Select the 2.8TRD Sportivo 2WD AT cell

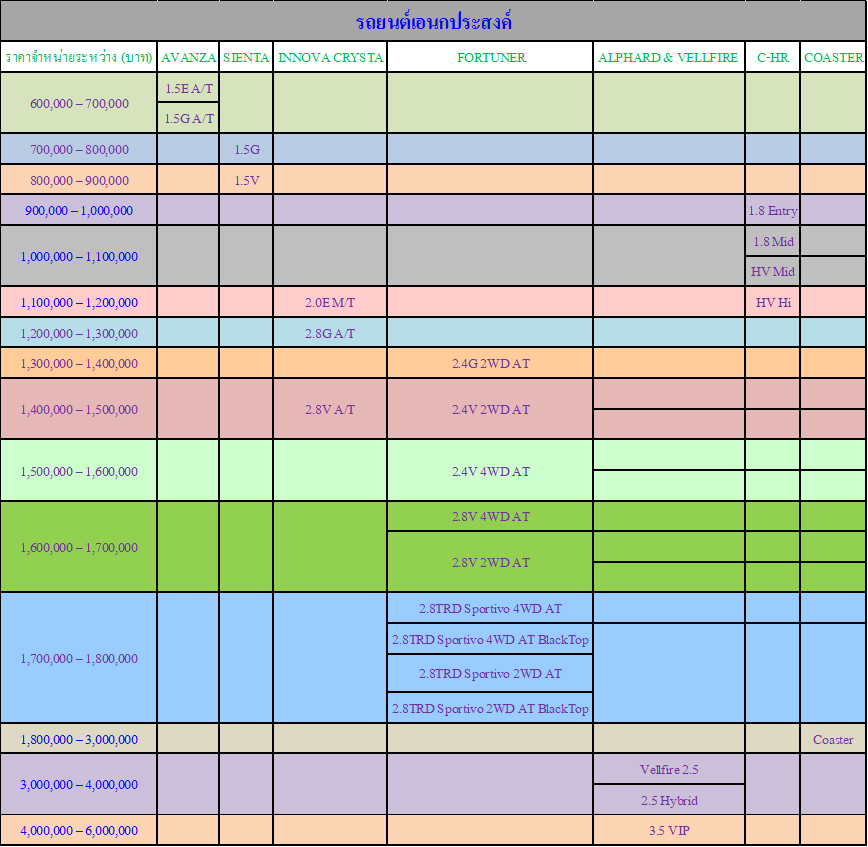(490, 673)
